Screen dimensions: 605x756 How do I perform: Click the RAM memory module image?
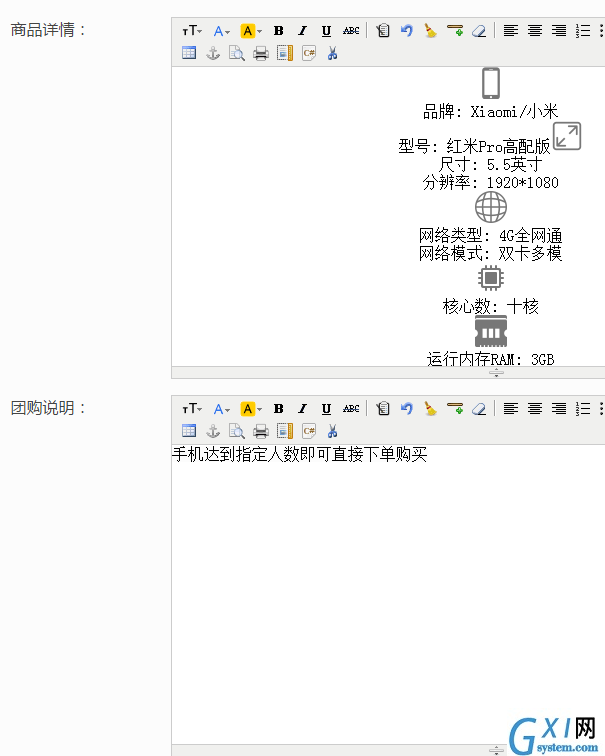(491, 332)
